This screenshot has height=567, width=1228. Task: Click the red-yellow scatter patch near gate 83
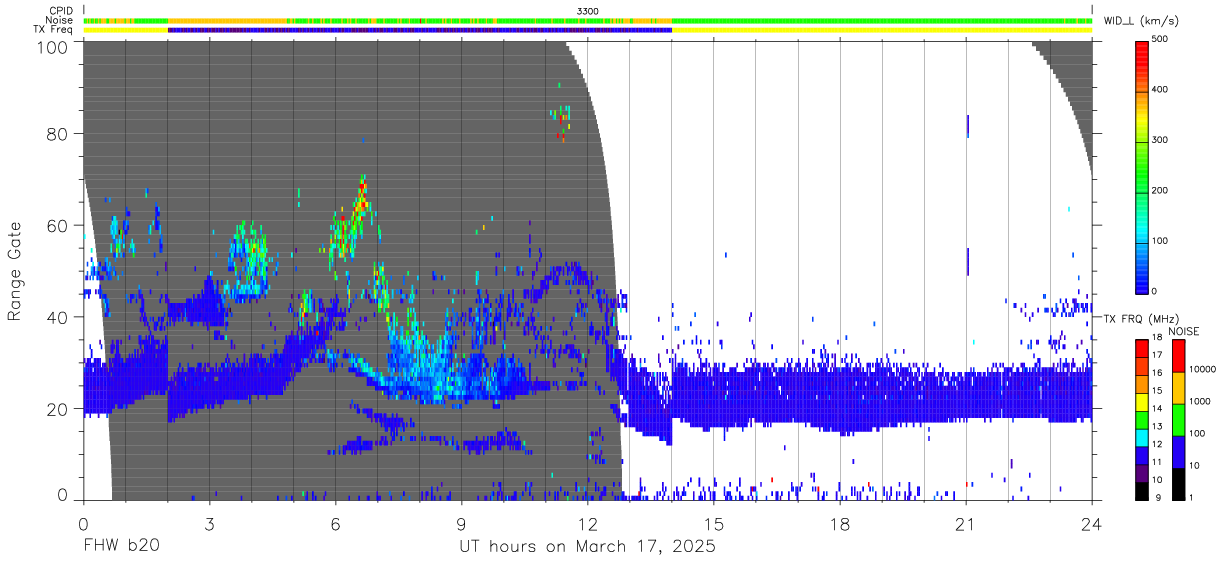coord(562,122)
